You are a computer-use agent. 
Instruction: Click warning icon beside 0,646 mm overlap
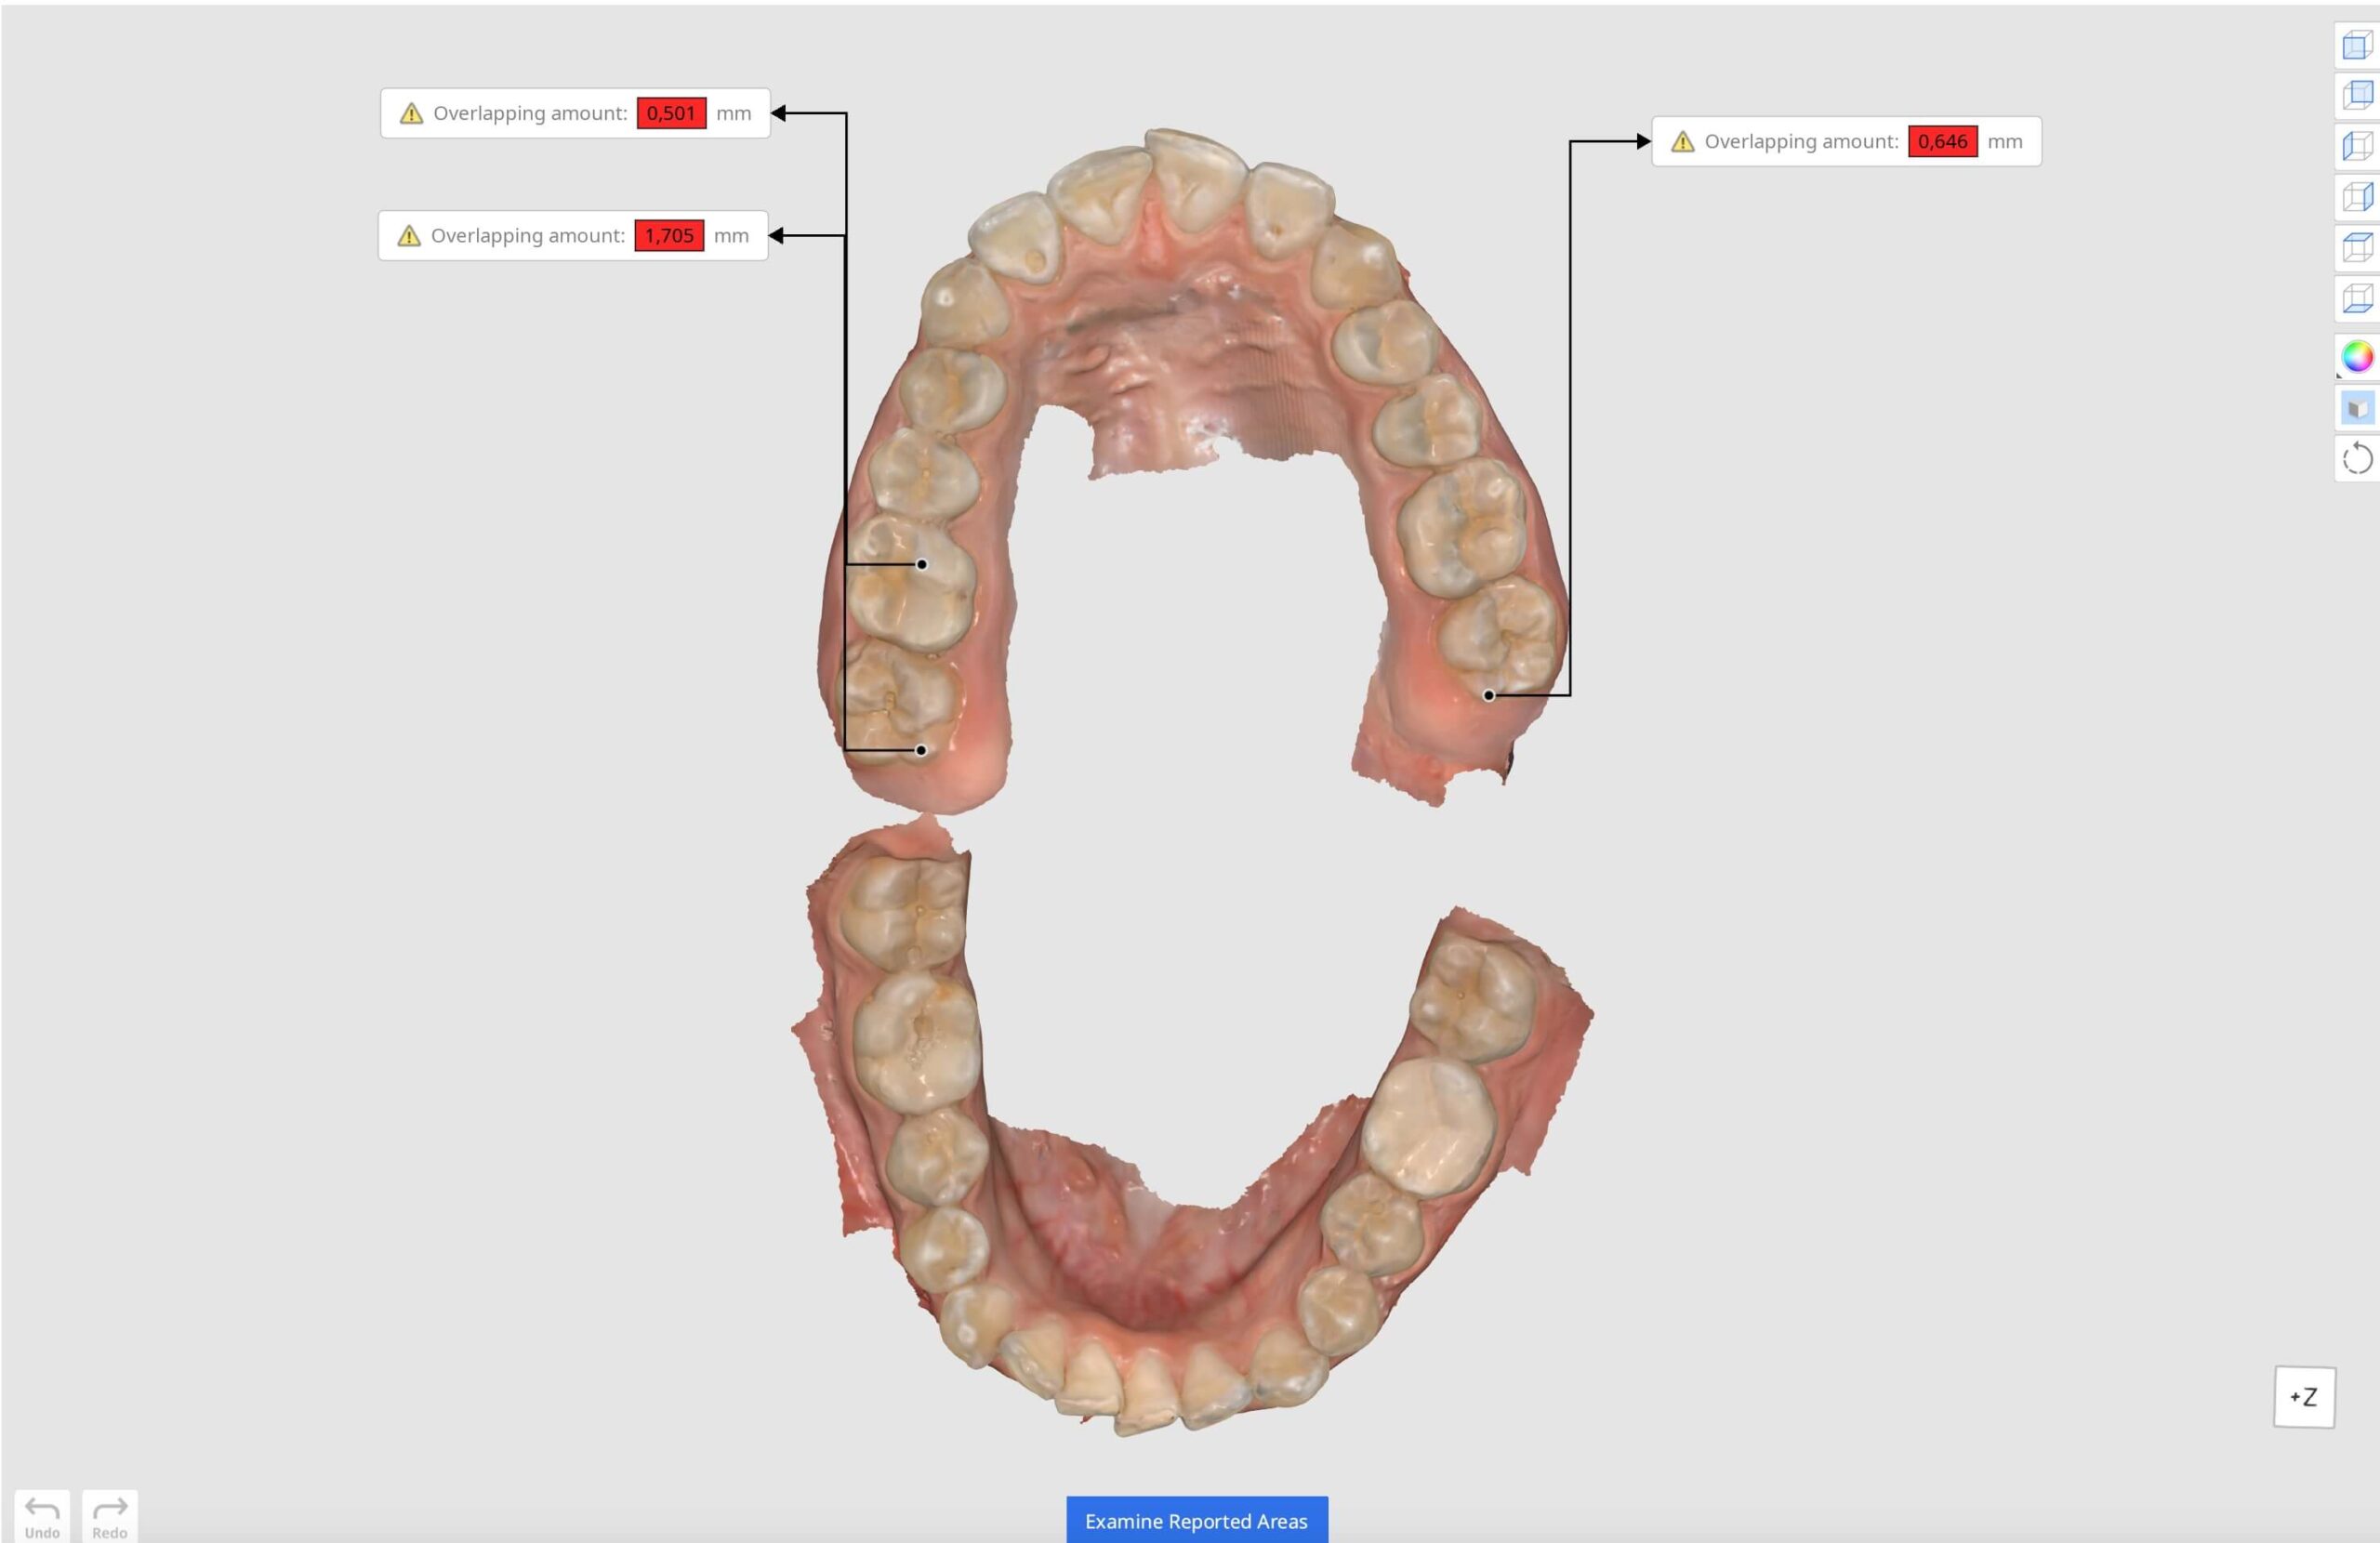(1683, 142)
